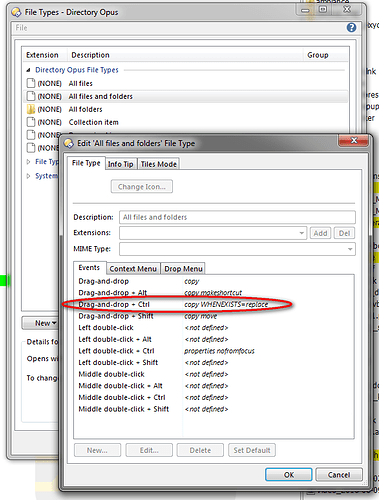The width and height of the screenshot is (379, 500).
Task: Switch to the Info Tip tab
Action: (120, 164)
